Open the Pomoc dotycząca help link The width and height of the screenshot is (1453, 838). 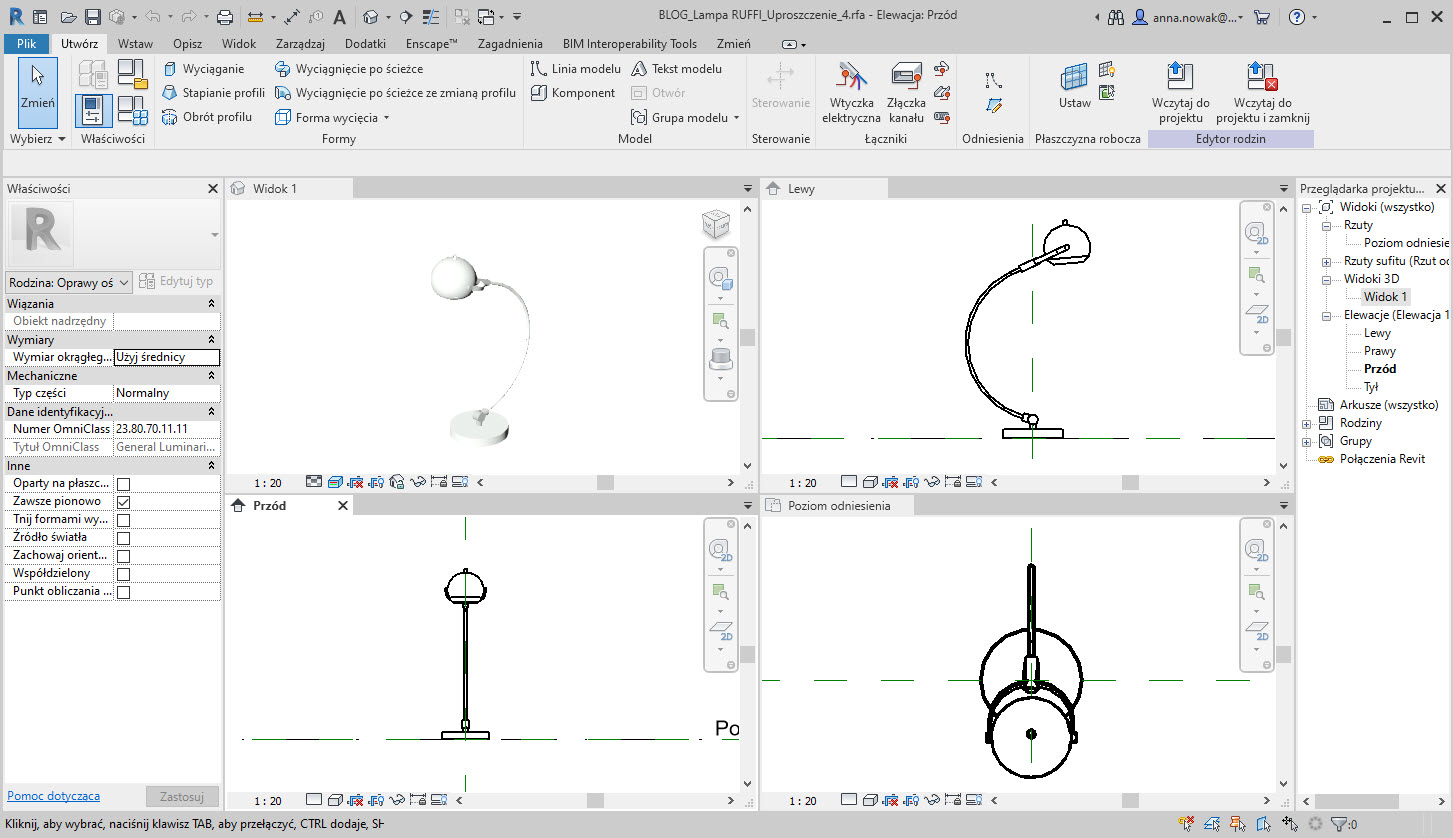click(x=53, y=796)
